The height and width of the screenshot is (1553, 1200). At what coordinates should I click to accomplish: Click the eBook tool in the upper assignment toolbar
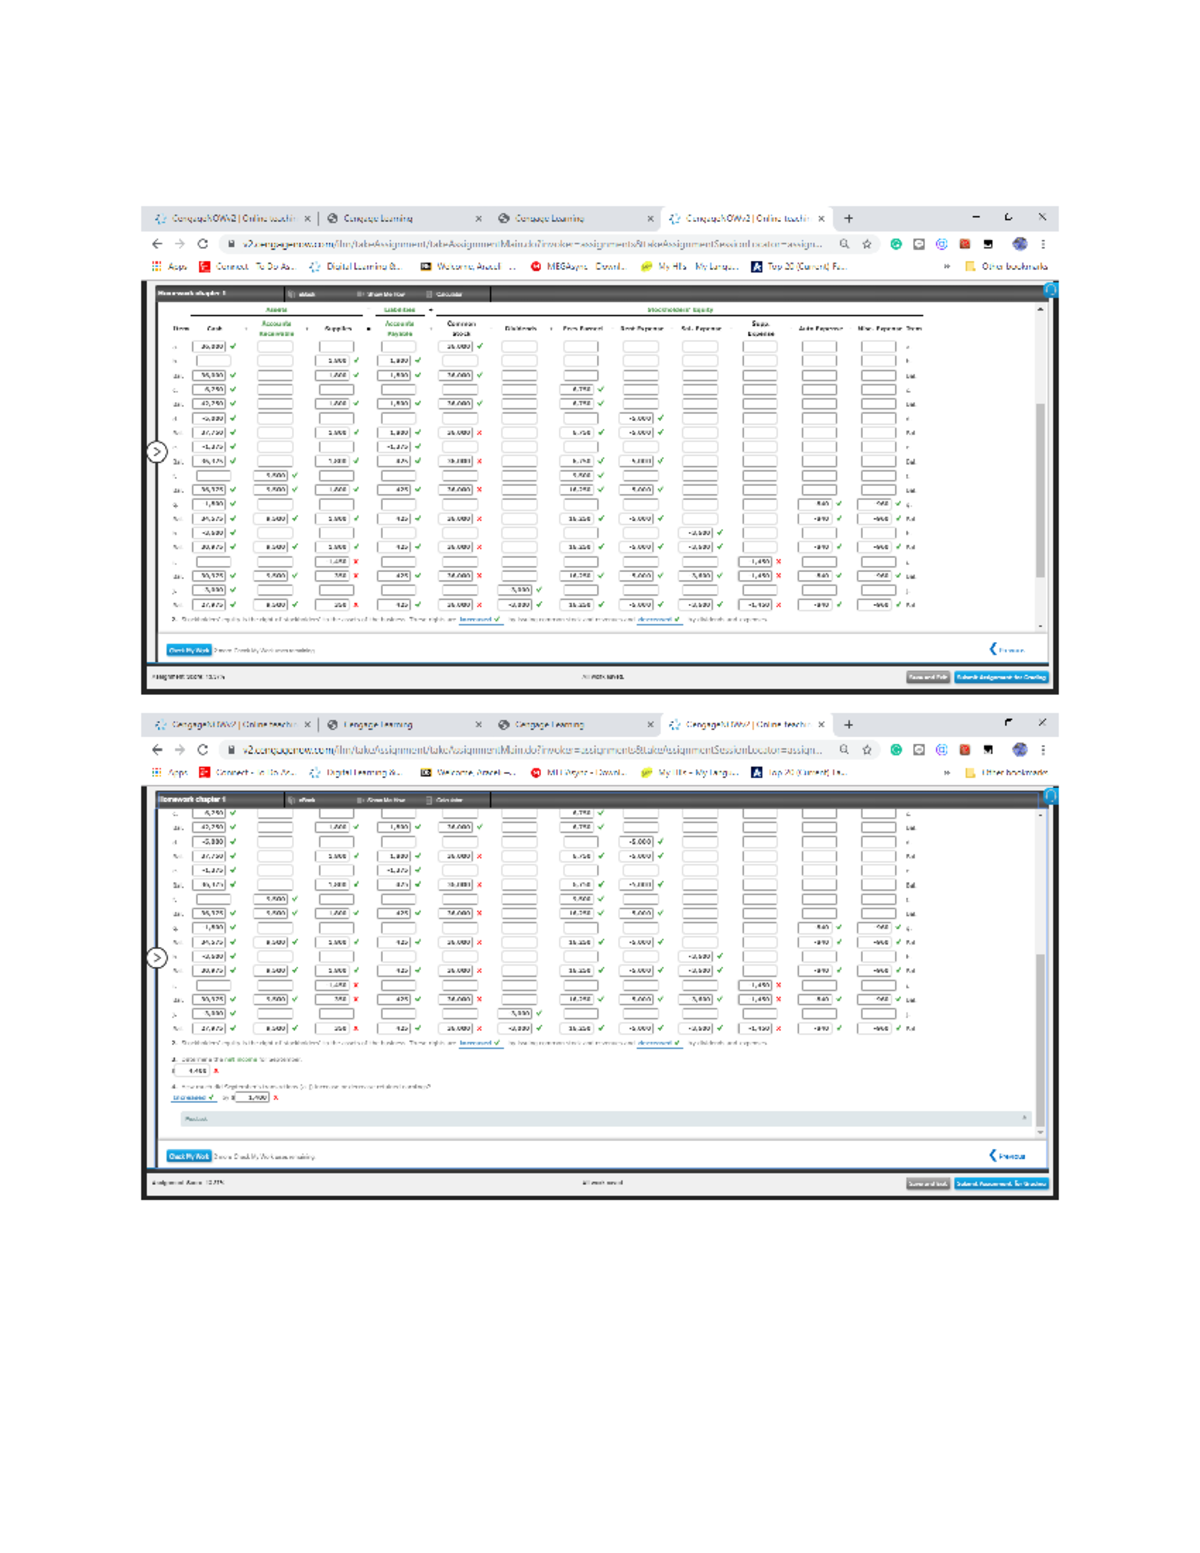(x=303, y=294)
